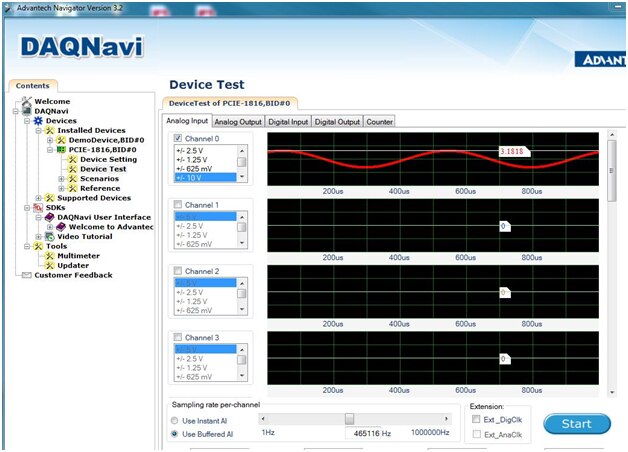Select +/- 1.25 V range for Channel 0

point(205,160)
